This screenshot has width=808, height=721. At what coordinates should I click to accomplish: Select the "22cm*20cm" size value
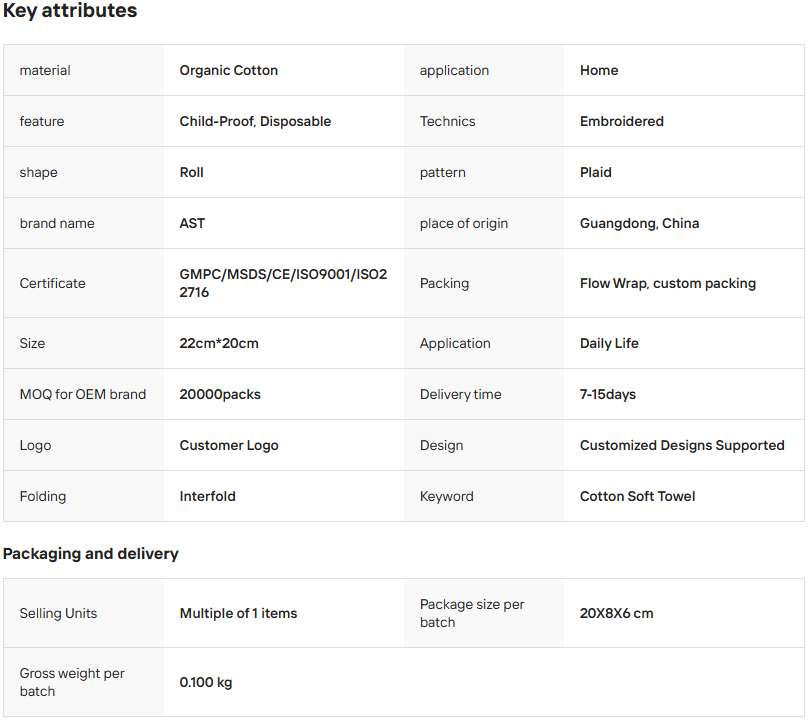219,343
